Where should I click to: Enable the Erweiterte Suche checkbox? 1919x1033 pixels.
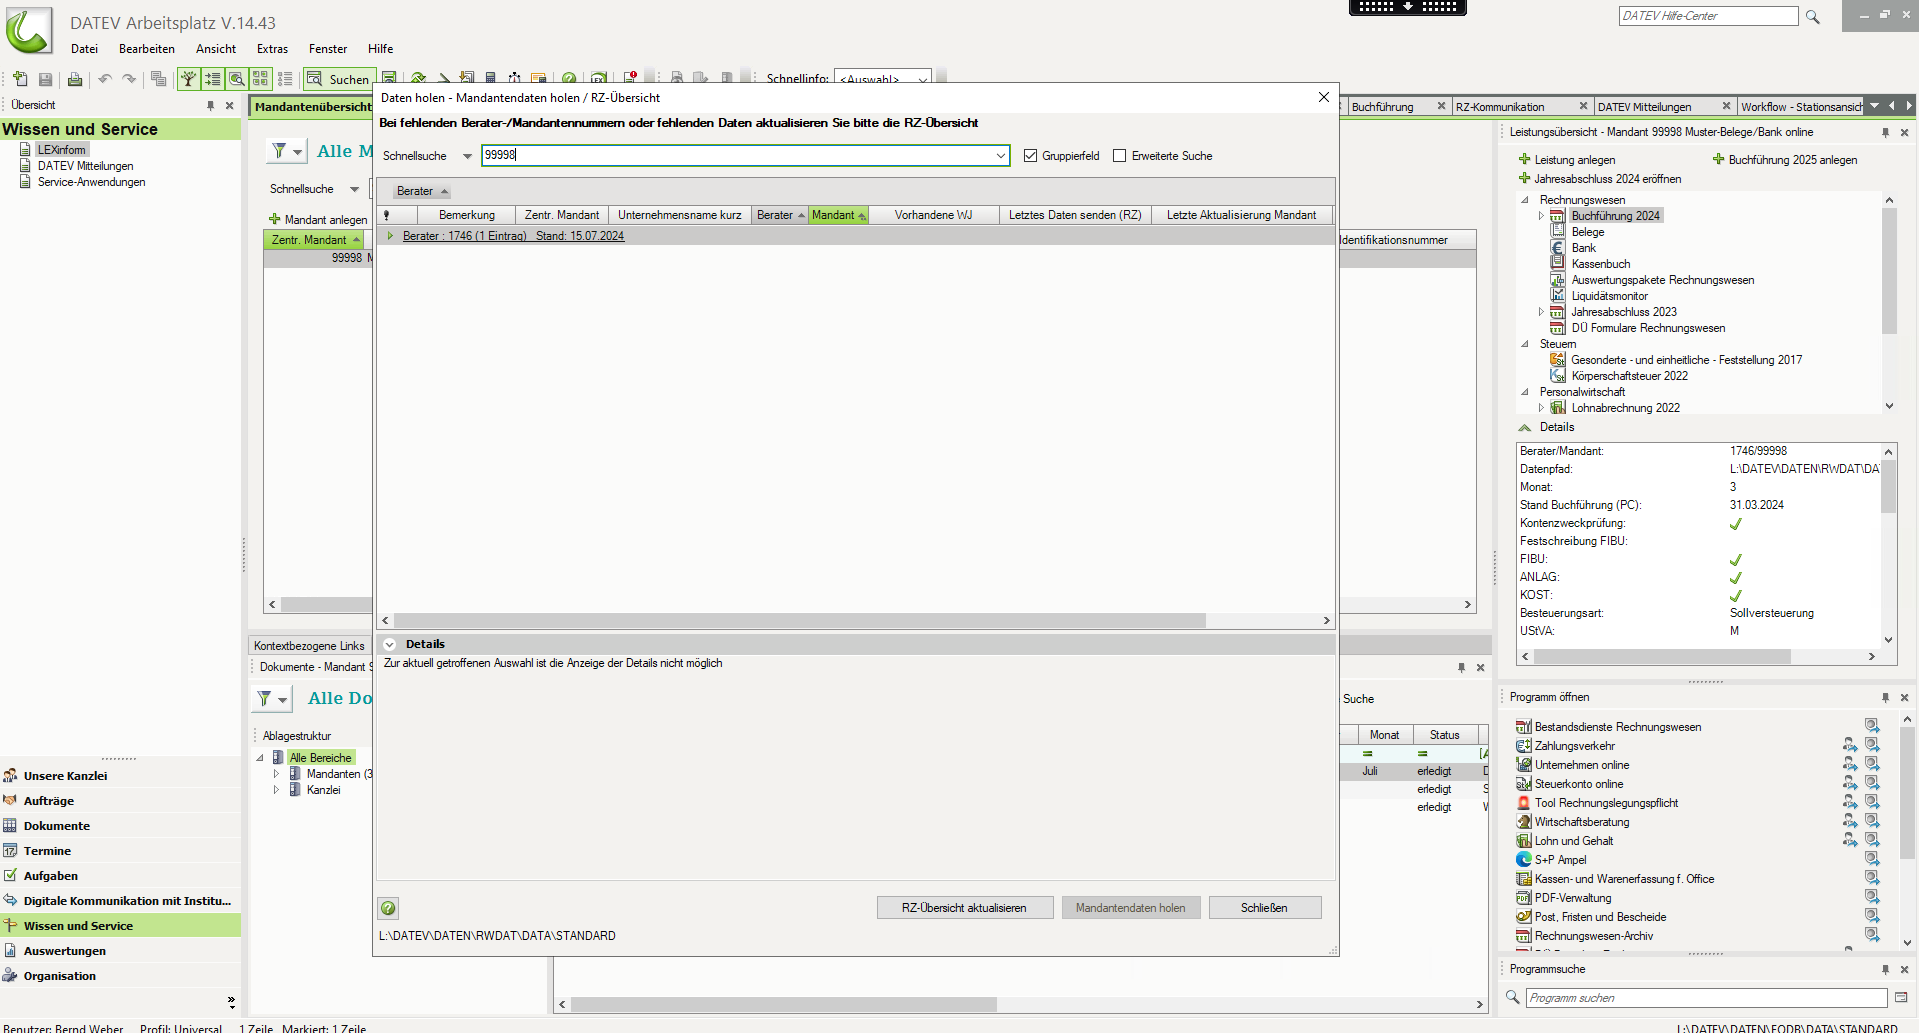tap(1120, 156)
